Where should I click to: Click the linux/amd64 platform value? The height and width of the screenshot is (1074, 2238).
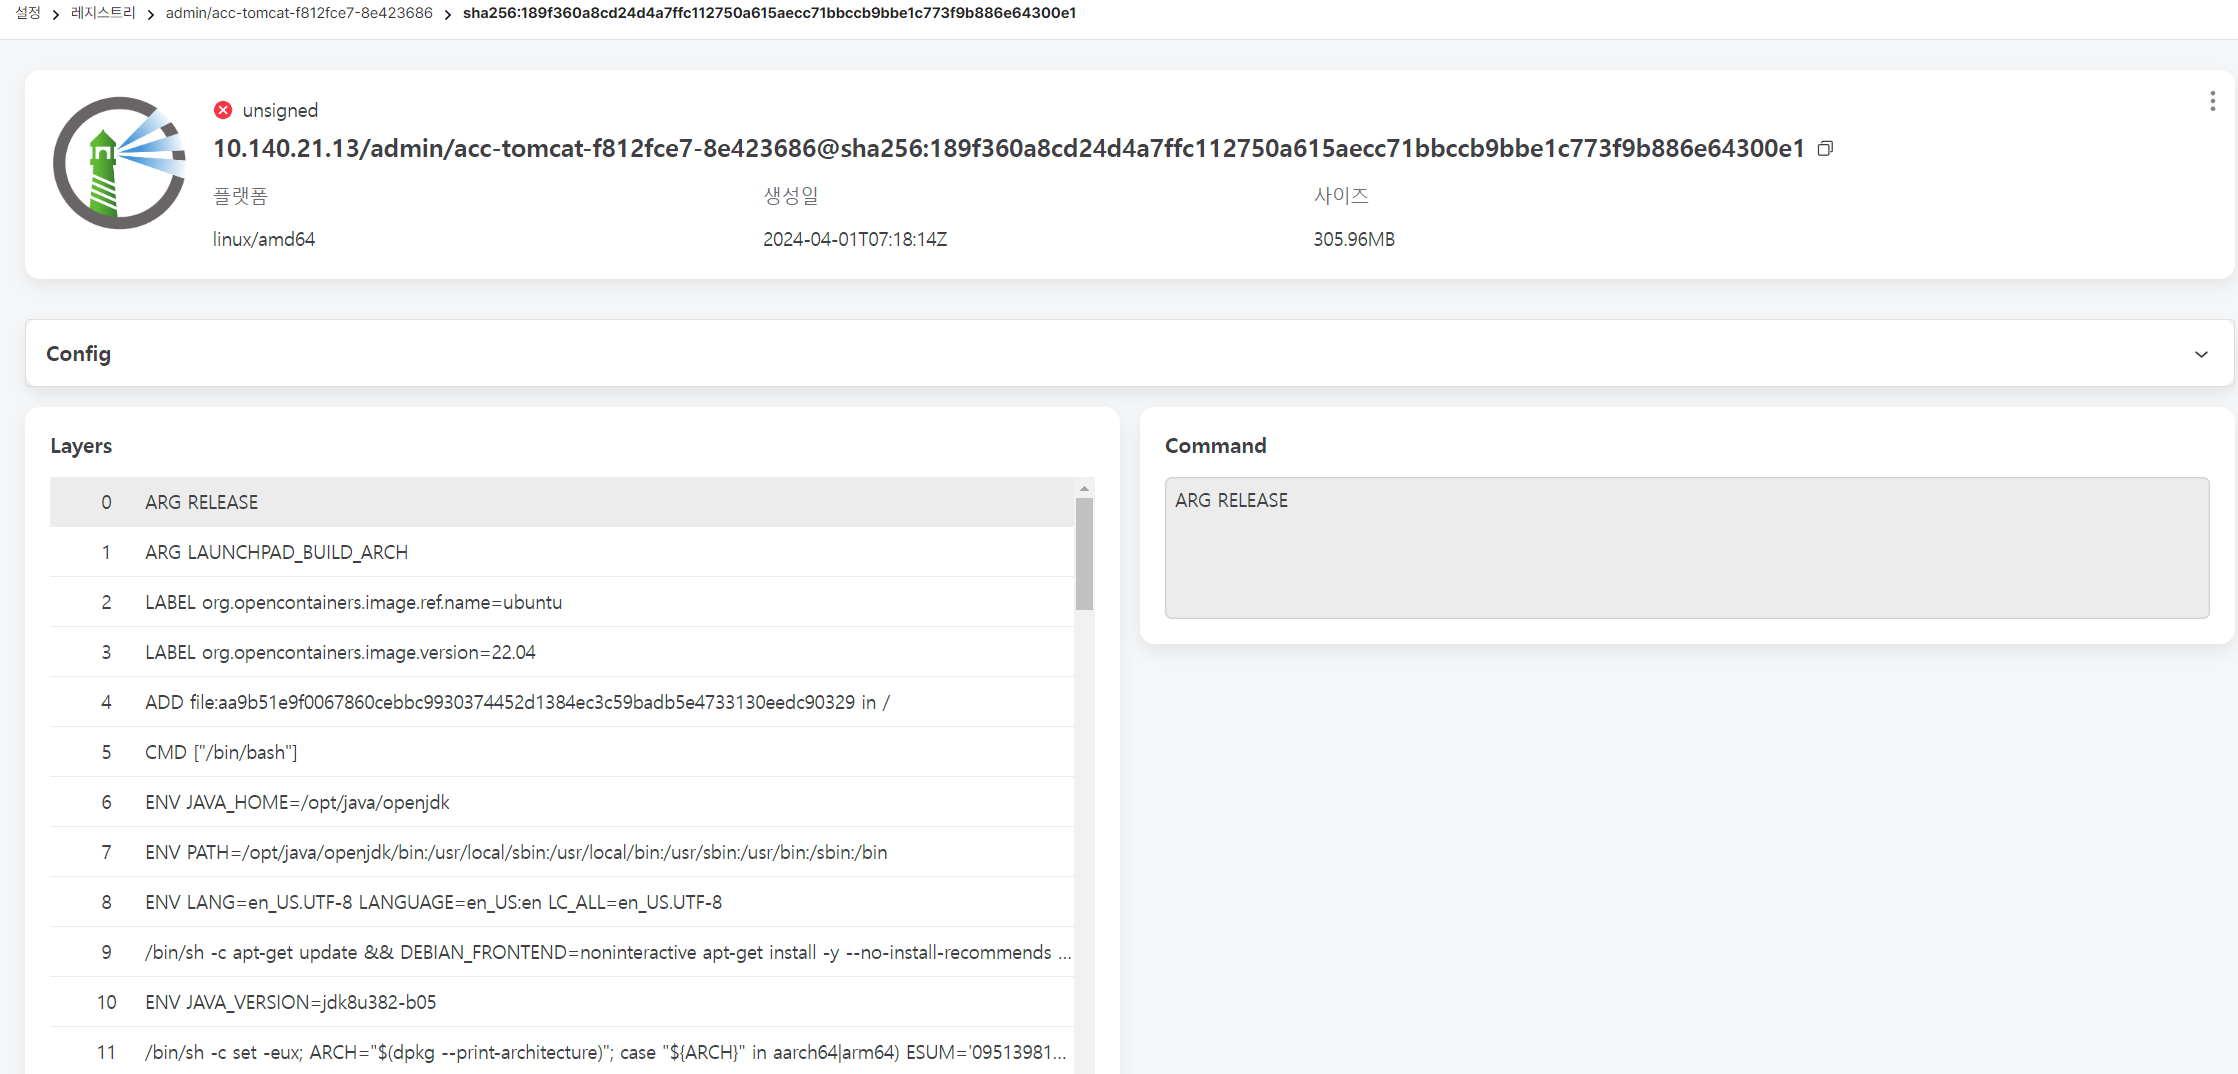264,239
